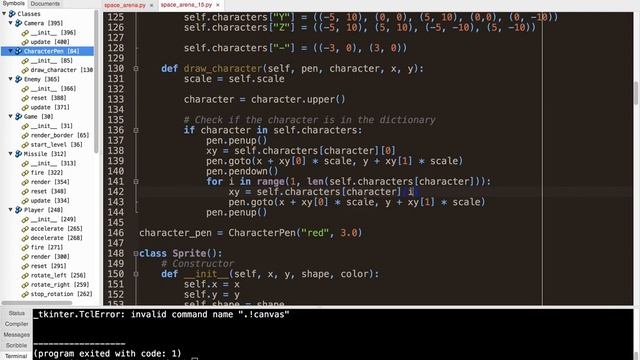Open the space_arena_15.py editor tab

click(x=186, y=5)
